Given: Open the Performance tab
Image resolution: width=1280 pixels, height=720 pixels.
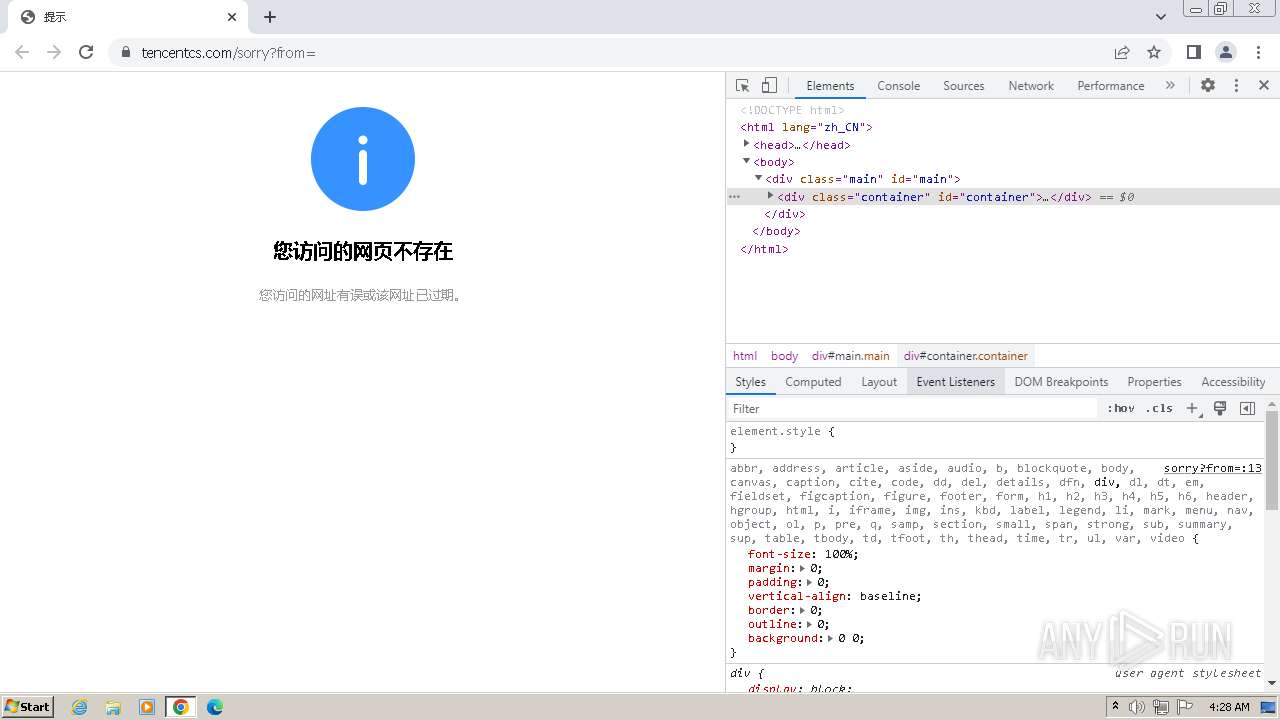Looking at the screenshot, I should 1111,86.
